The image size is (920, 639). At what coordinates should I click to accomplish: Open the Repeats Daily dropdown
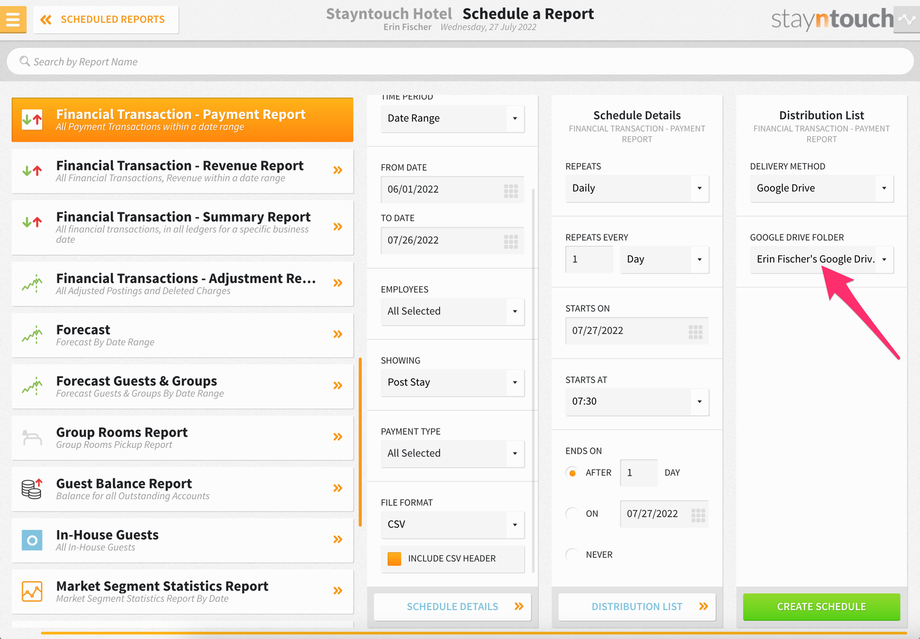637,188
